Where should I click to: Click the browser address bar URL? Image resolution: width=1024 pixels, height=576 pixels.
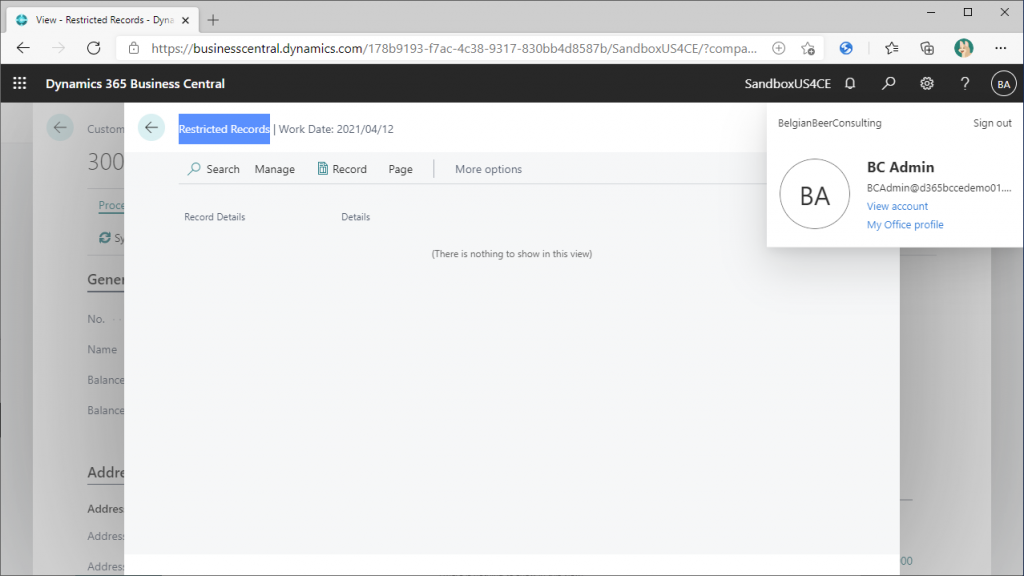(454, 48)
